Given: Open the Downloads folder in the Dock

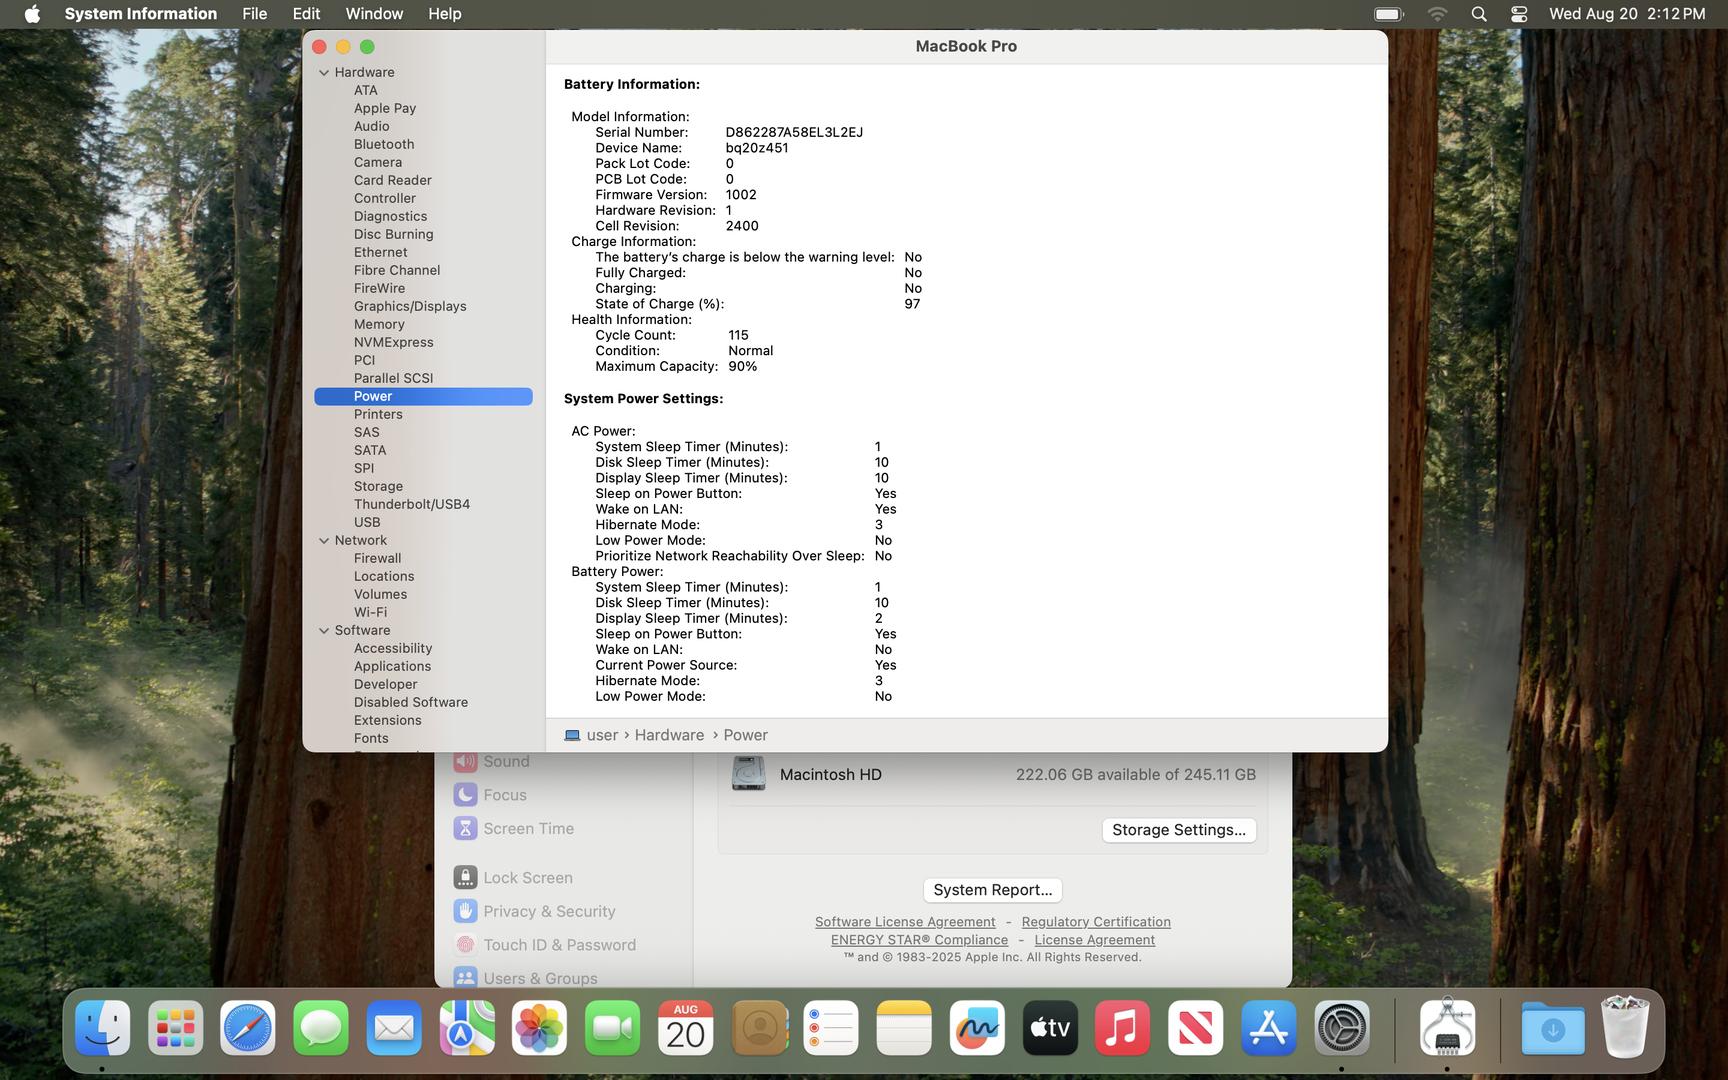Looking at the screenshot, I should tap(1553, 1028).
